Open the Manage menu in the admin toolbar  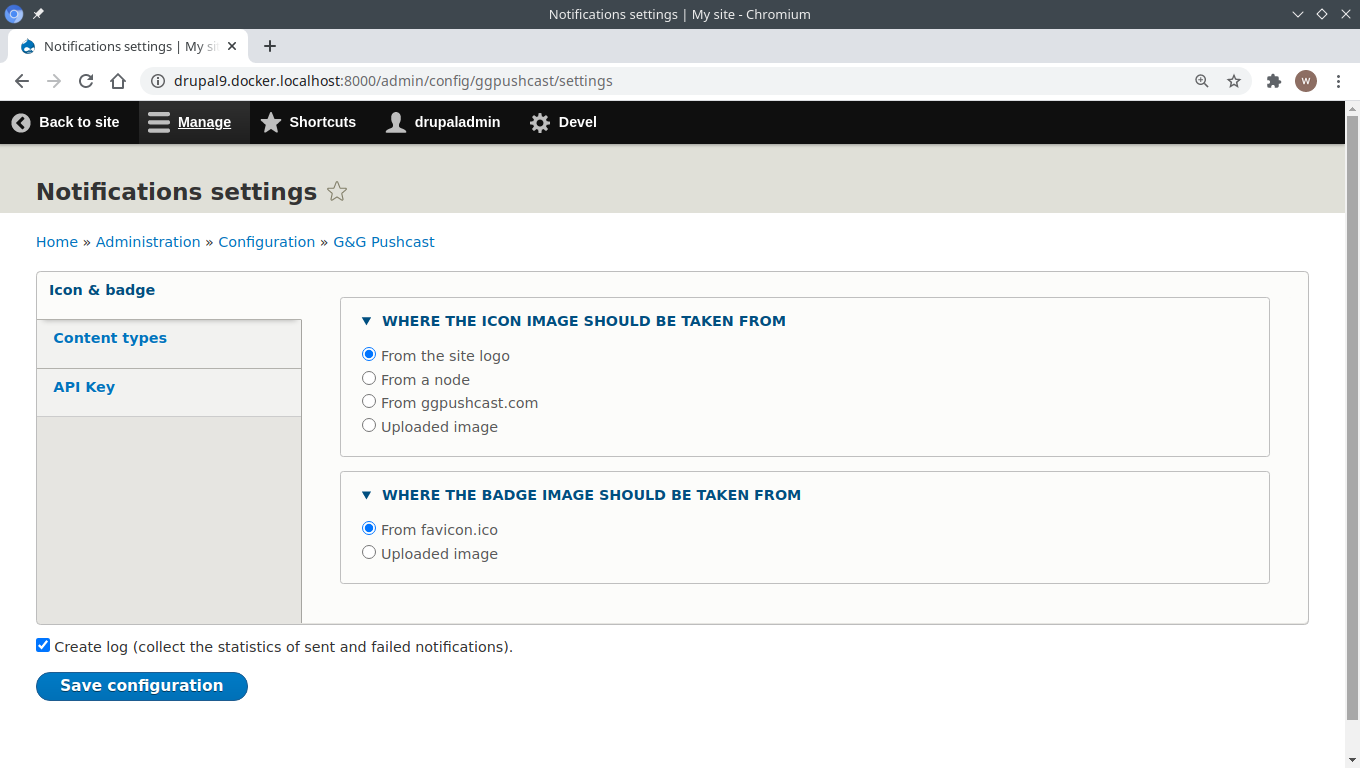tap(191, 122)
